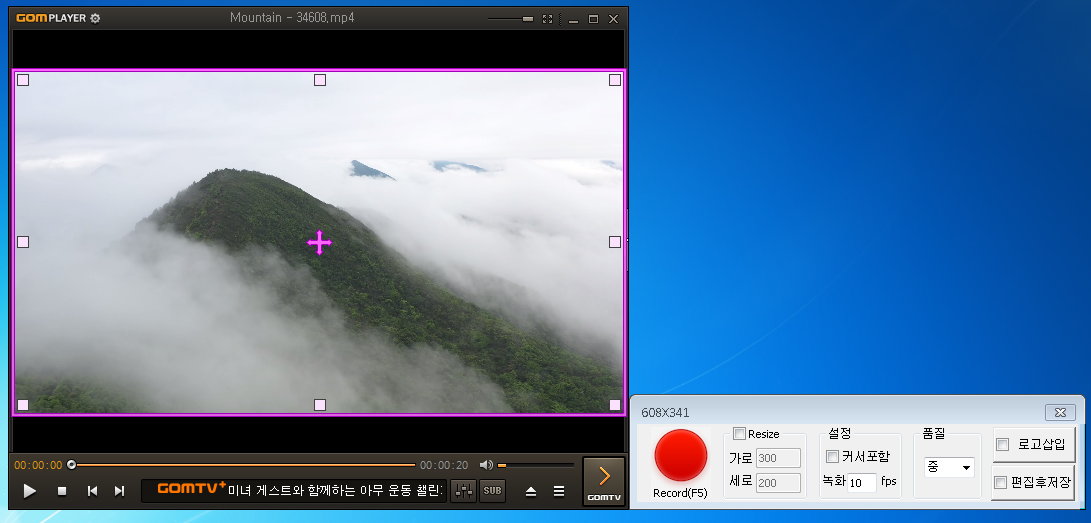Play the Mountain video
Viewport: 1091px width, 523px height.
tap(29, 491)
